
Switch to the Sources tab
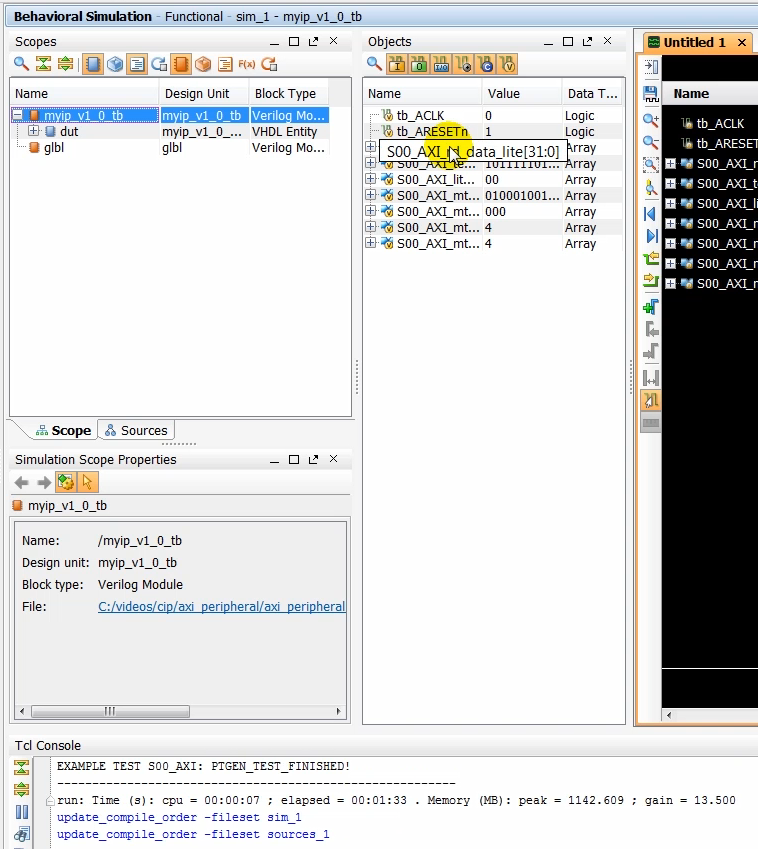tap(135, 431)
